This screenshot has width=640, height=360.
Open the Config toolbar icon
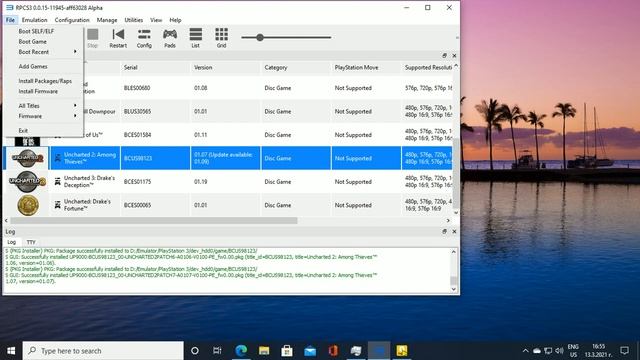[144, 38]
